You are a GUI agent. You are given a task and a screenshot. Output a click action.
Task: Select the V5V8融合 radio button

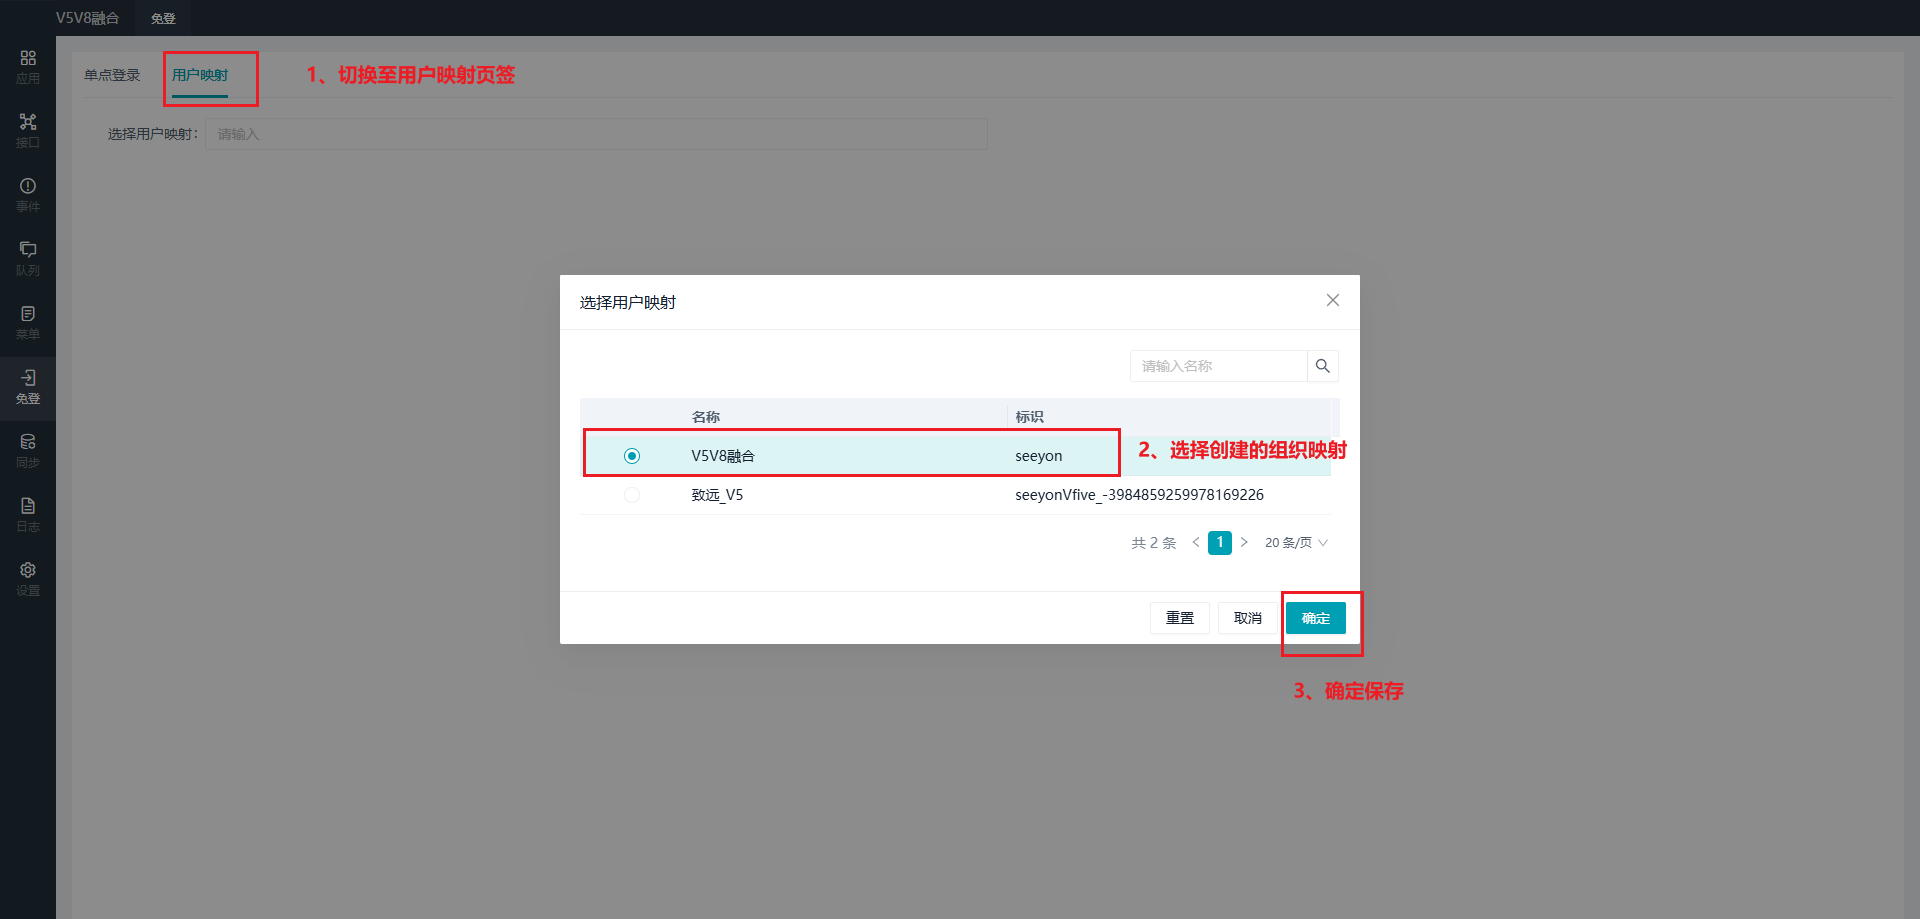click(632, 456)
